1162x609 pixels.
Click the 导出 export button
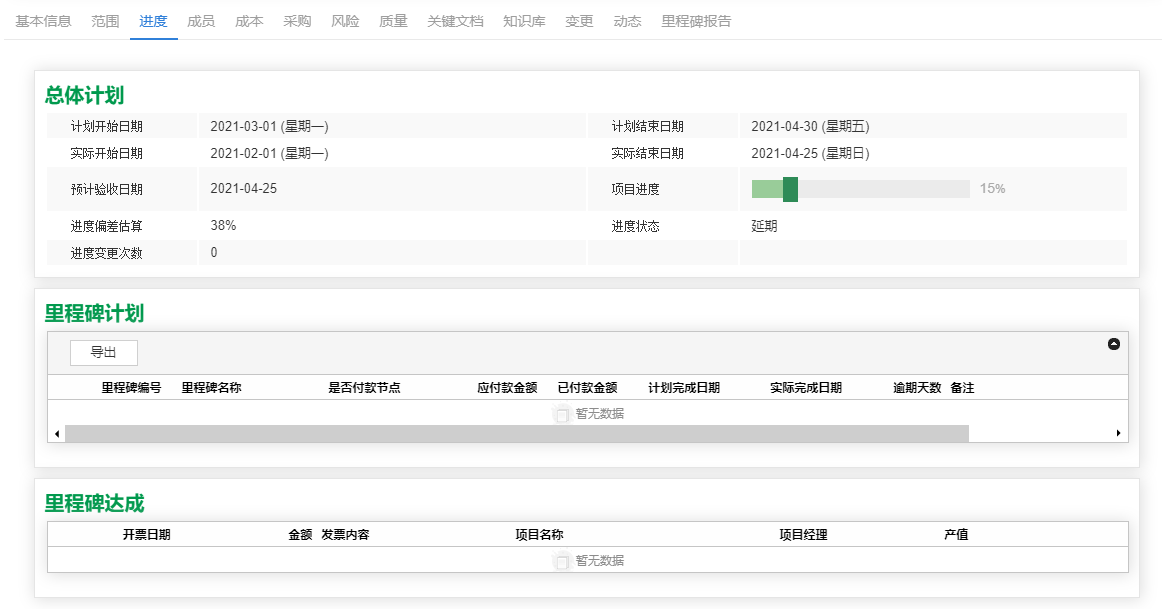click(x=103, y=352)
